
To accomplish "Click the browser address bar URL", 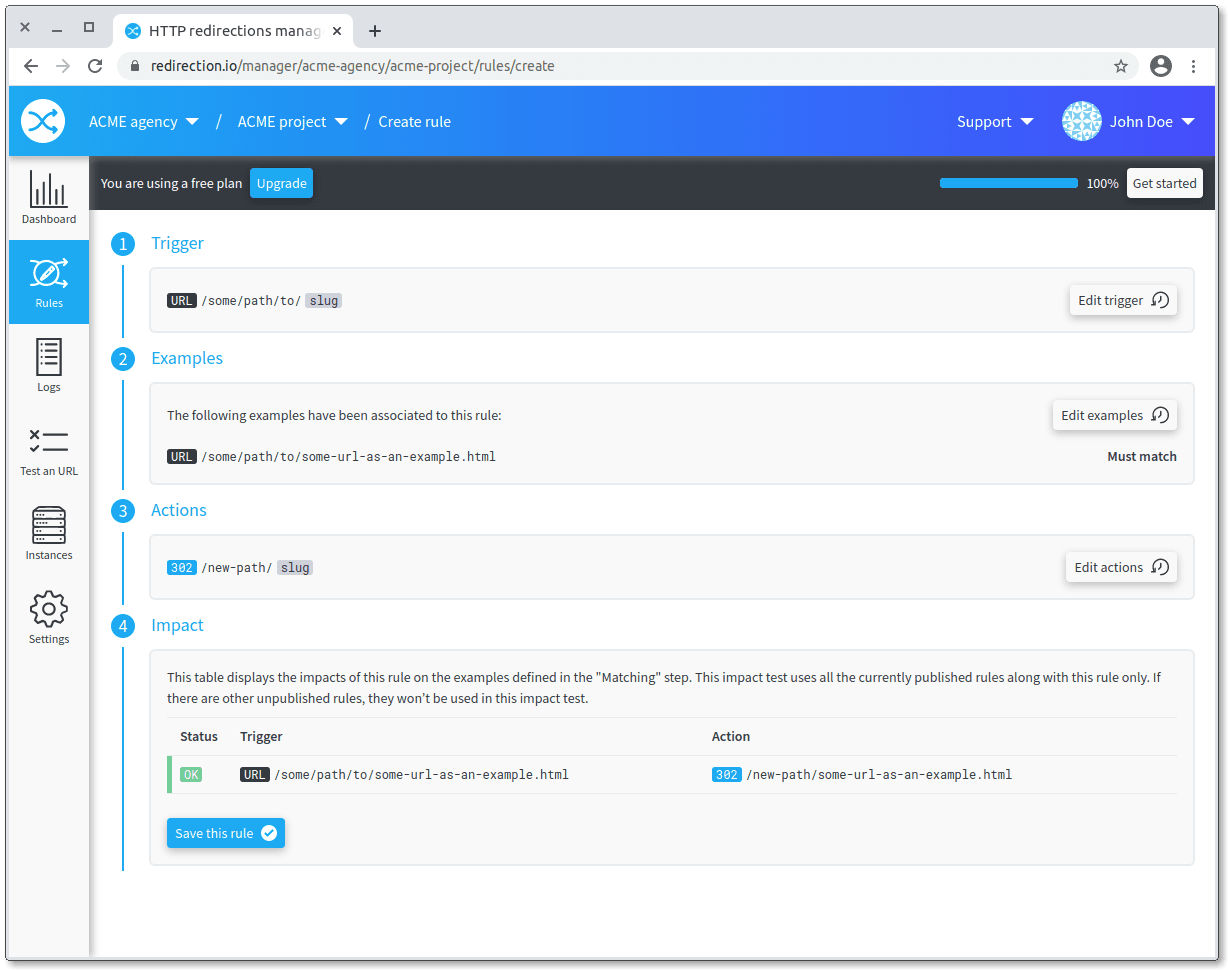I will pyautogui.click(x=352, y=66).
